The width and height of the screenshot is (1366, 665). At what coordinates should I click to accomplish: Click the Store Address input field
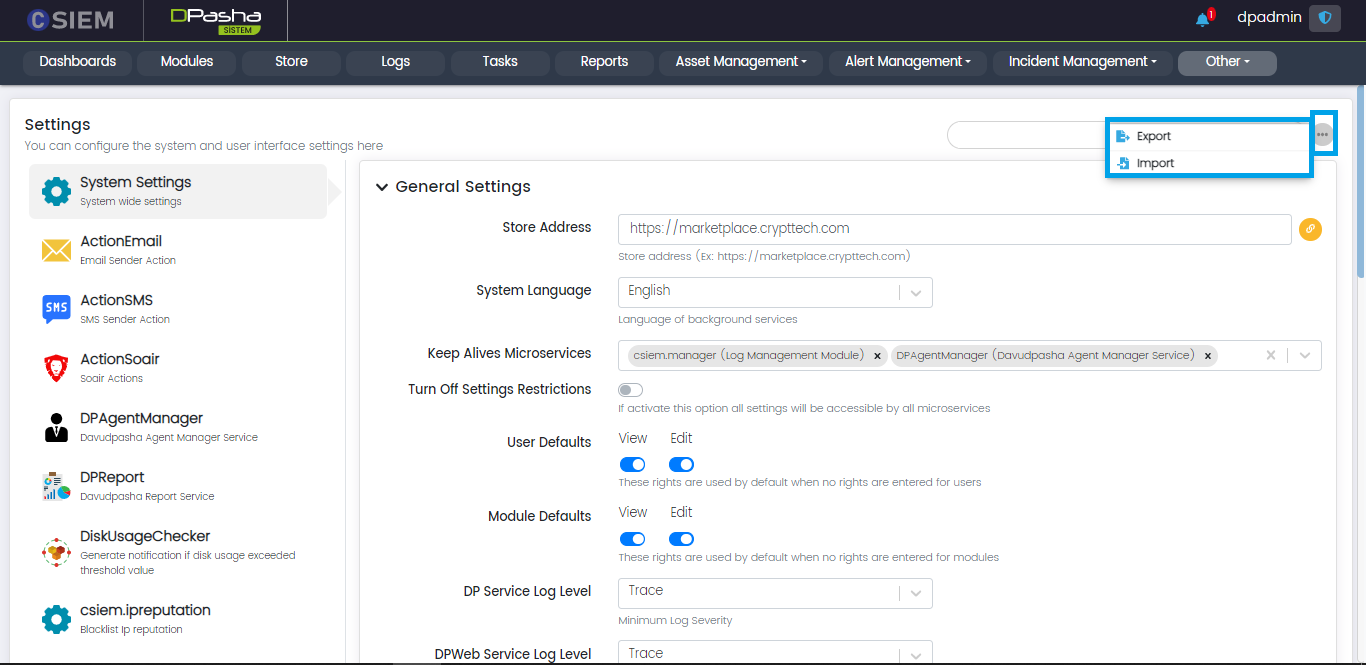coord(954,229)
